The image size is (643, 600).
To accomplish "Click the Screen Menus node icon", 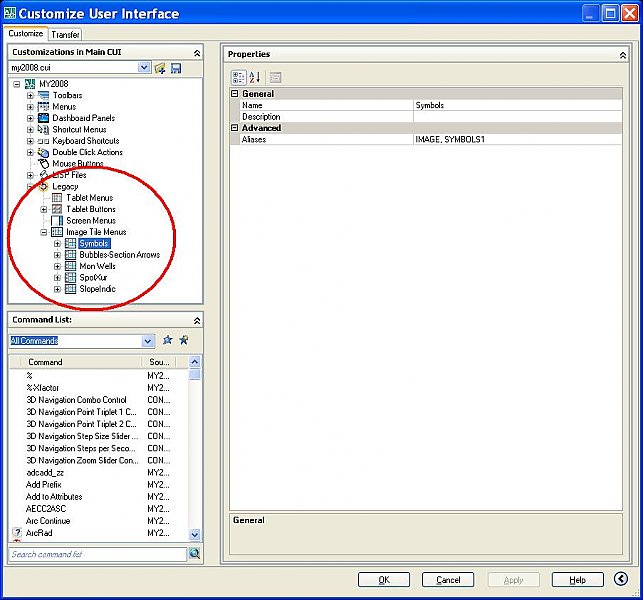I will pyautogui.click(x=57, y=221).
